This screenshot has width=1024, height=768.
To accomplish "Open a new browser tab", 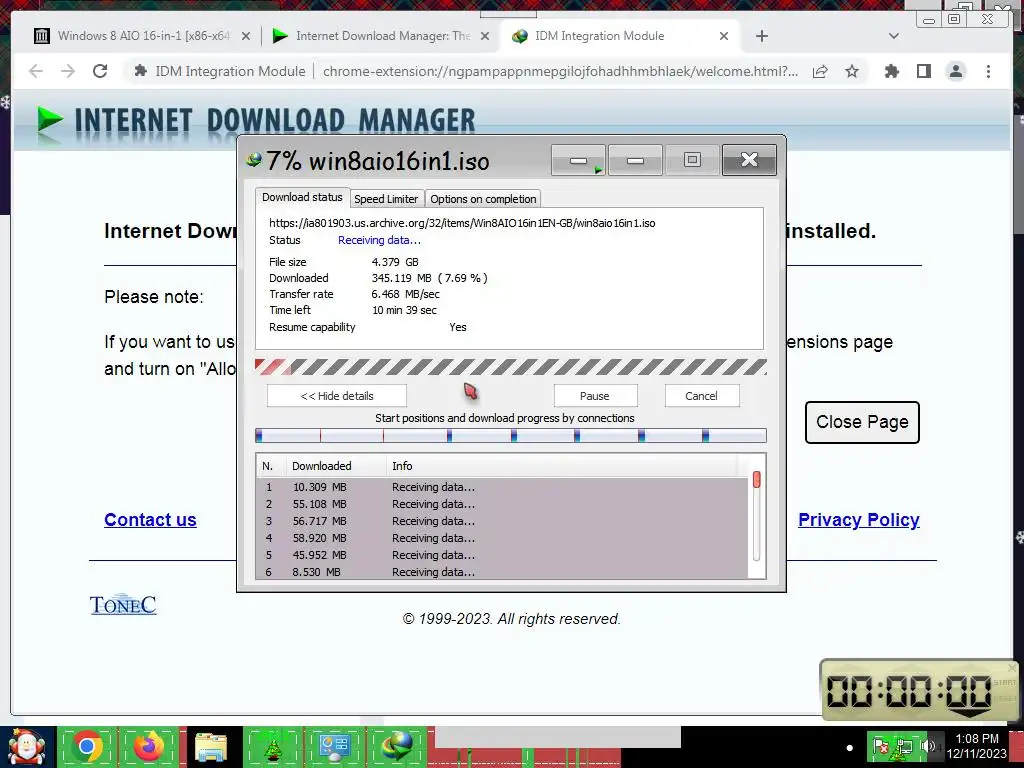I will (x=761, y=37).
